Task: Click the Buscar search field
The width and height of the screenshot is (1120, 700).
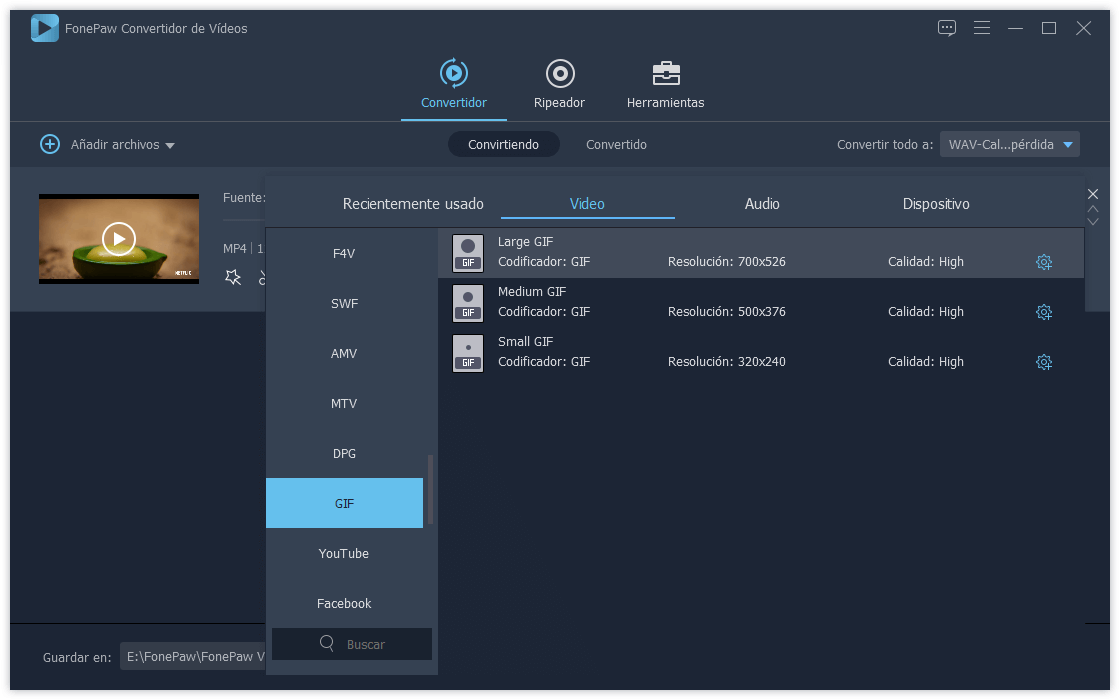Action: [352, 644]
